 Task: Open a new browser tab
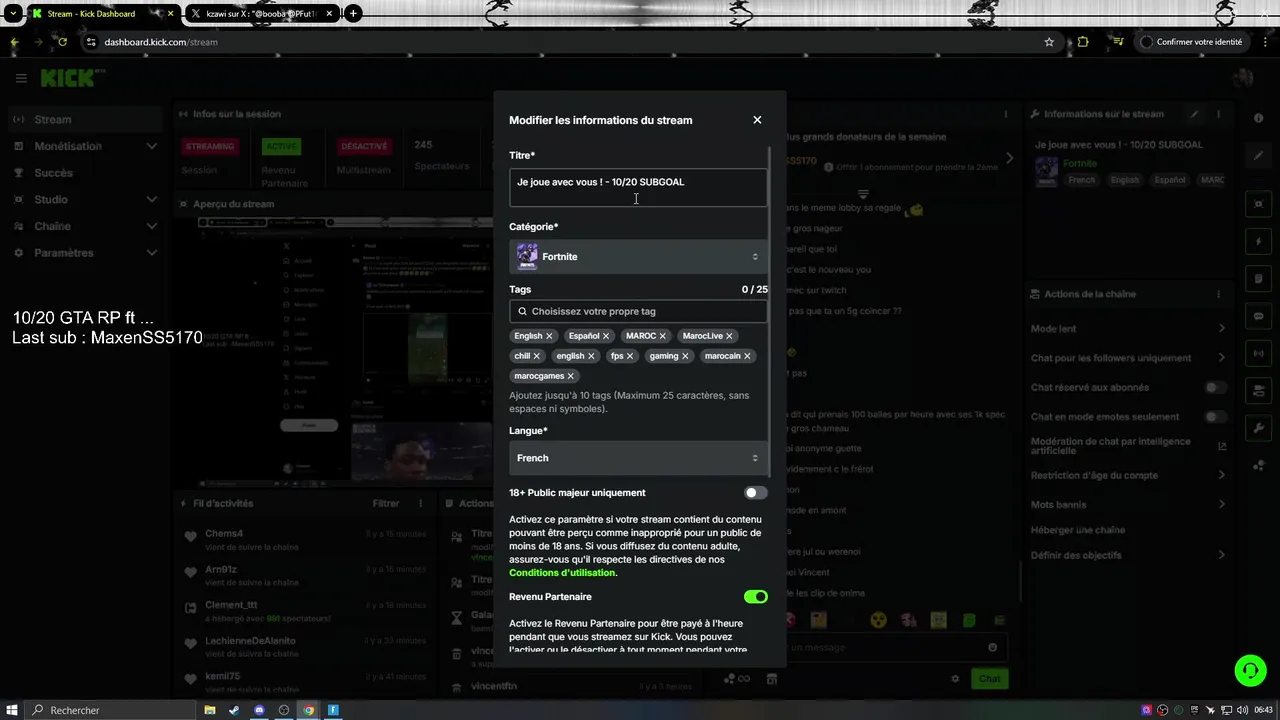click(x=353, y=14)
